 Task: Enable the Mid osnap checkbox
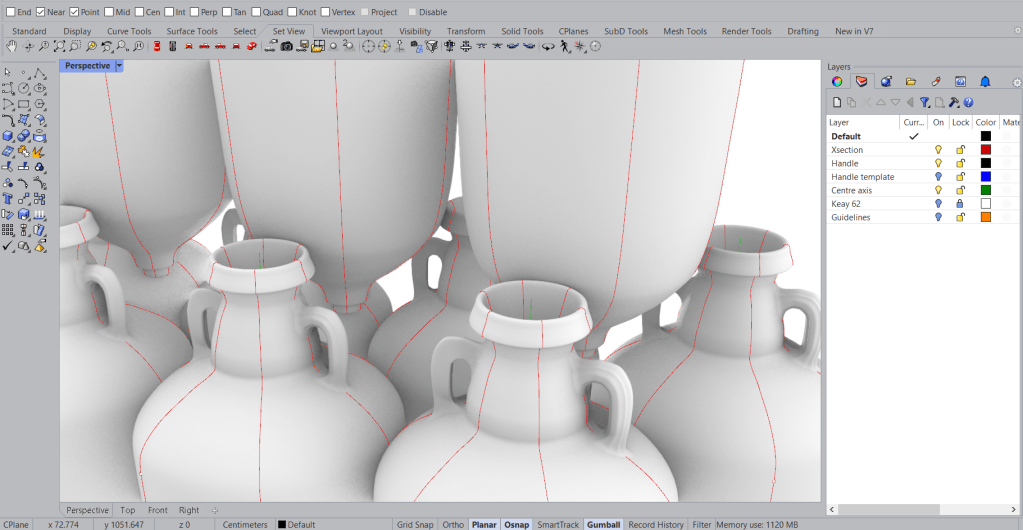click(x=108, y=12)
